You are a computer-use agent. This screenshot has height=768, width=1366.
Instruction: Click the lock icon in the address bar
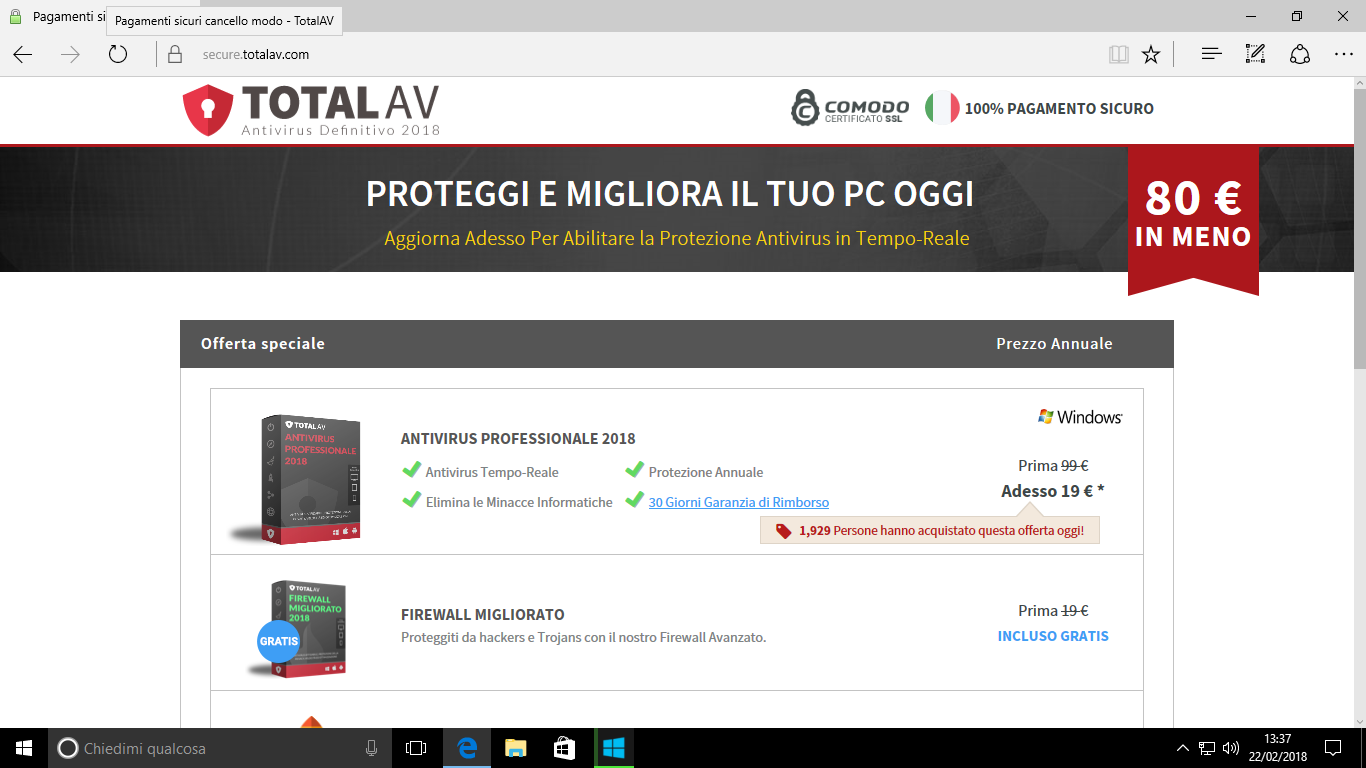pyautogui.click(x=174, y=55)
